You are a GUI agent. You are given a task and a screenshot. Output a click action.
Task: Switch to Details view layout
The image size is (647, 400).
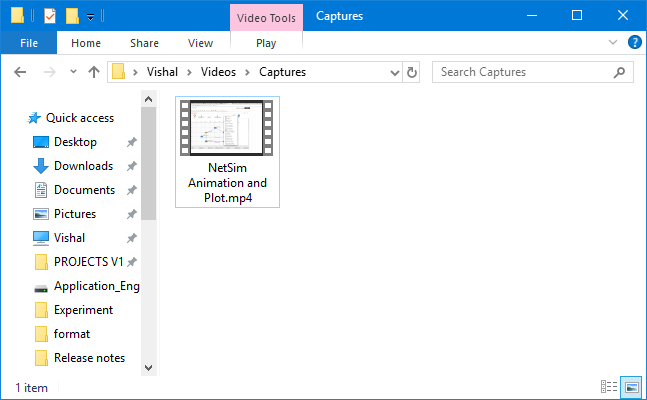(x=609, y=387)
